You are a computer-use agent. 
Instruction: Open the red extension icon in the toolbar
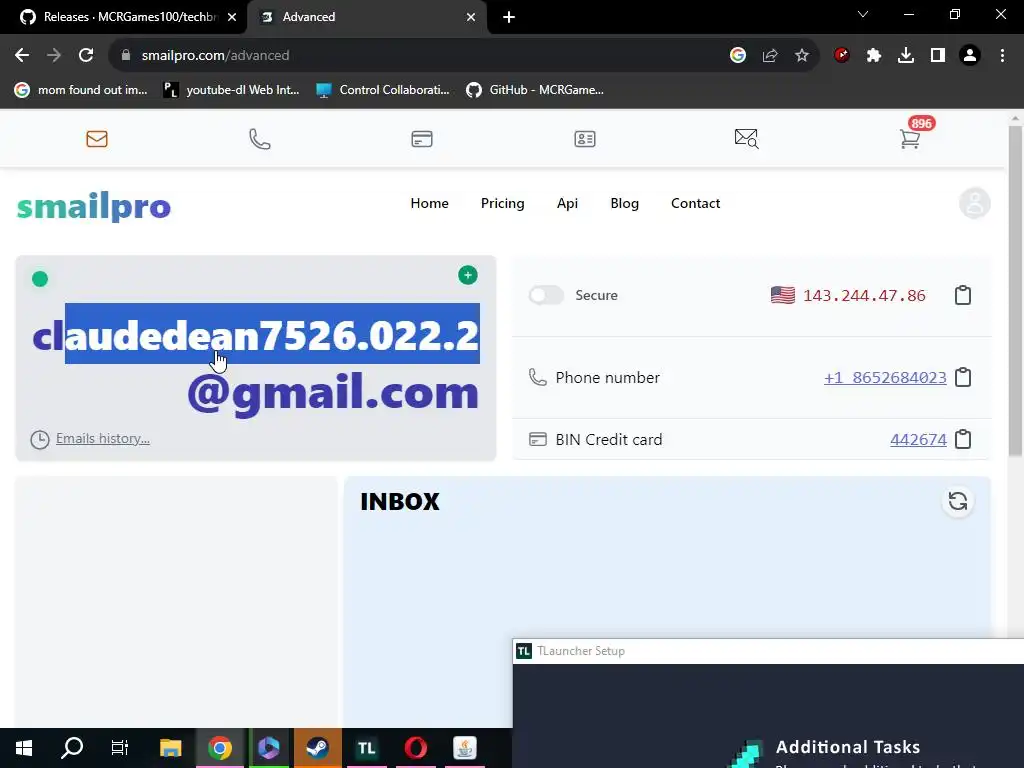pyautogui.click(x=842, y=56)
